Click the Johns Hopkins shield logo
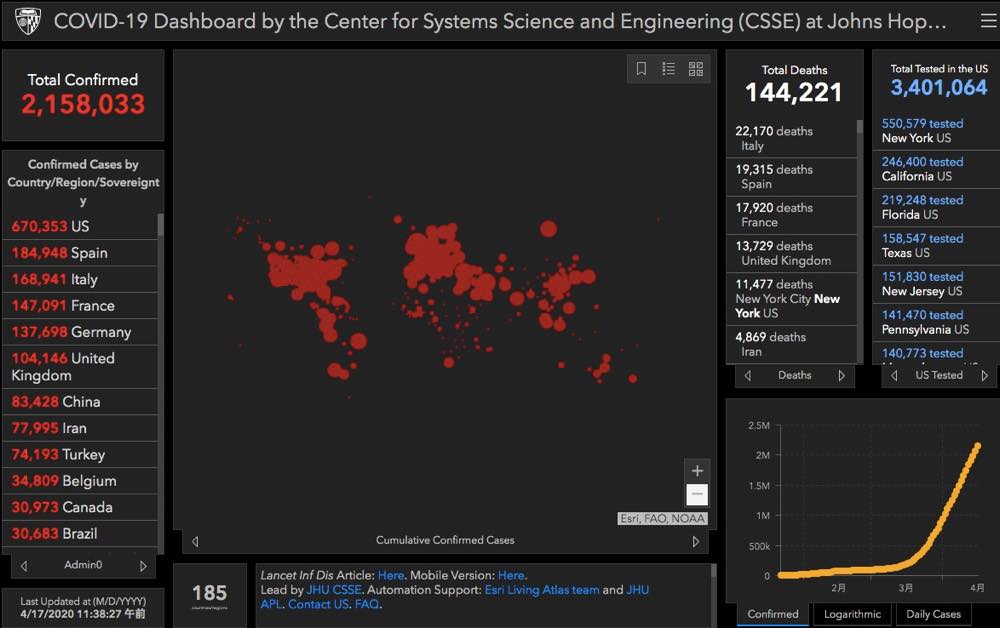 27,21
